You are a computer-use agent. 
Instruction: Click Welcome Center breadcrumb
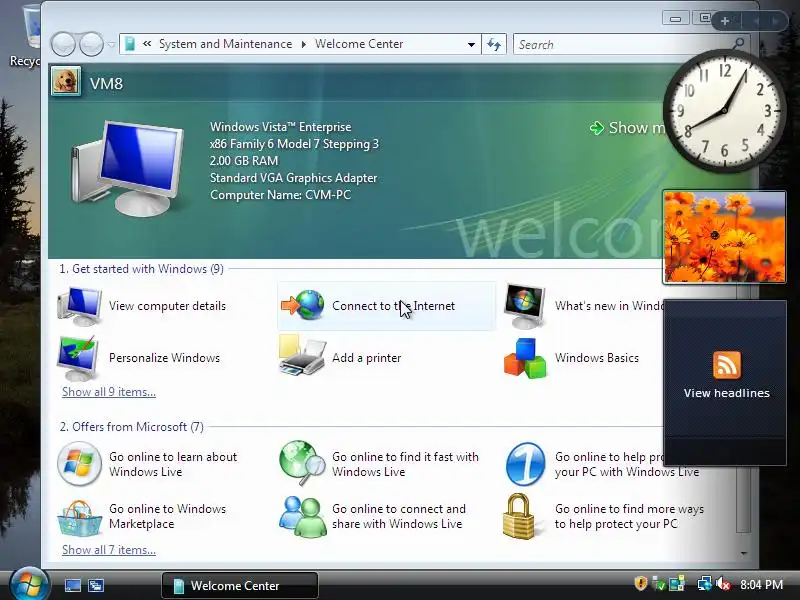tap(359, 44)
